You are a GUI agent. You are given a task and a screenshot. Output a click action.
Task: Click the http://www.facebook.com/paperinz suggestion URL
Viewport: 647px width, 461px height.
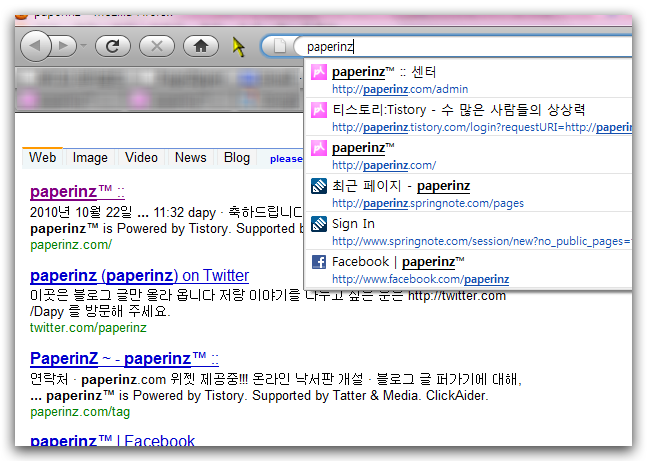420,279
